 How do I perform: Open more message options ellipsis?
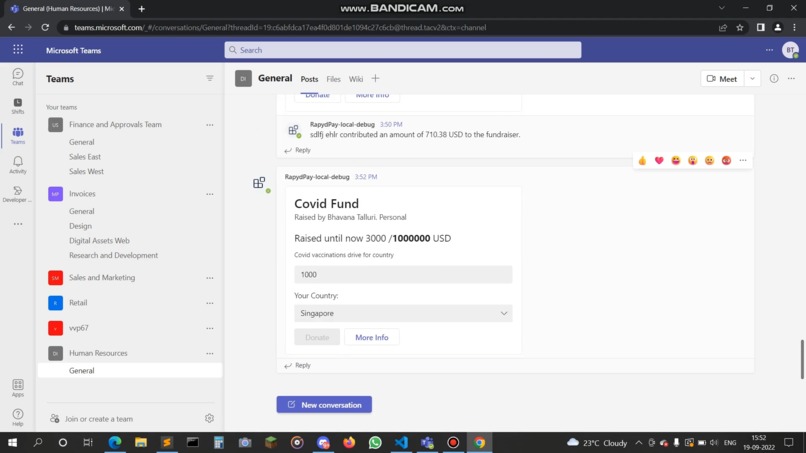point(743,160)
